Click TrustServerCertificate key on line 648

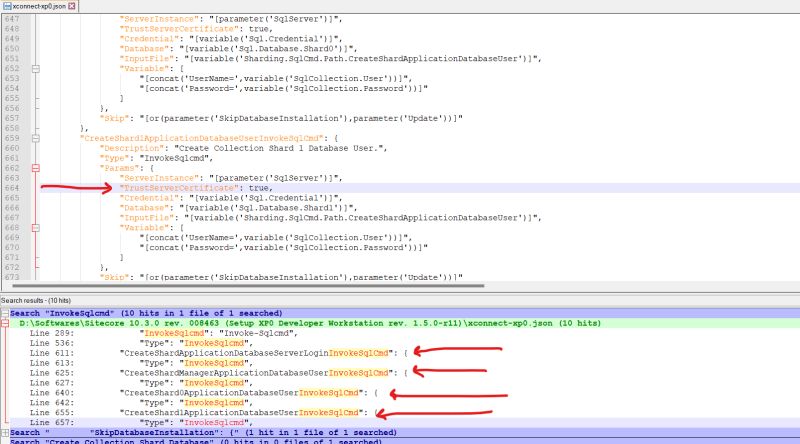pyautogui.click(x=179, y=29)
